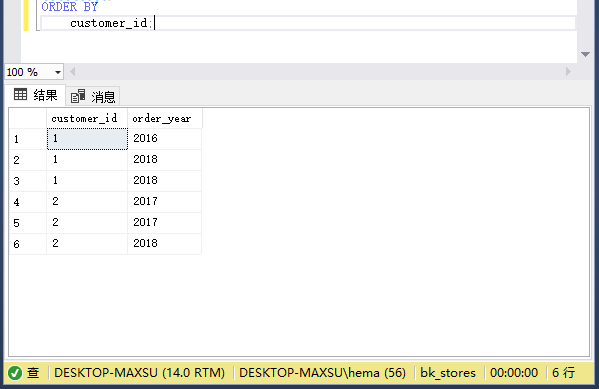This screenshot has width=599, height=389.
Task: Select the order_year column header
Action: click(165, 118)
